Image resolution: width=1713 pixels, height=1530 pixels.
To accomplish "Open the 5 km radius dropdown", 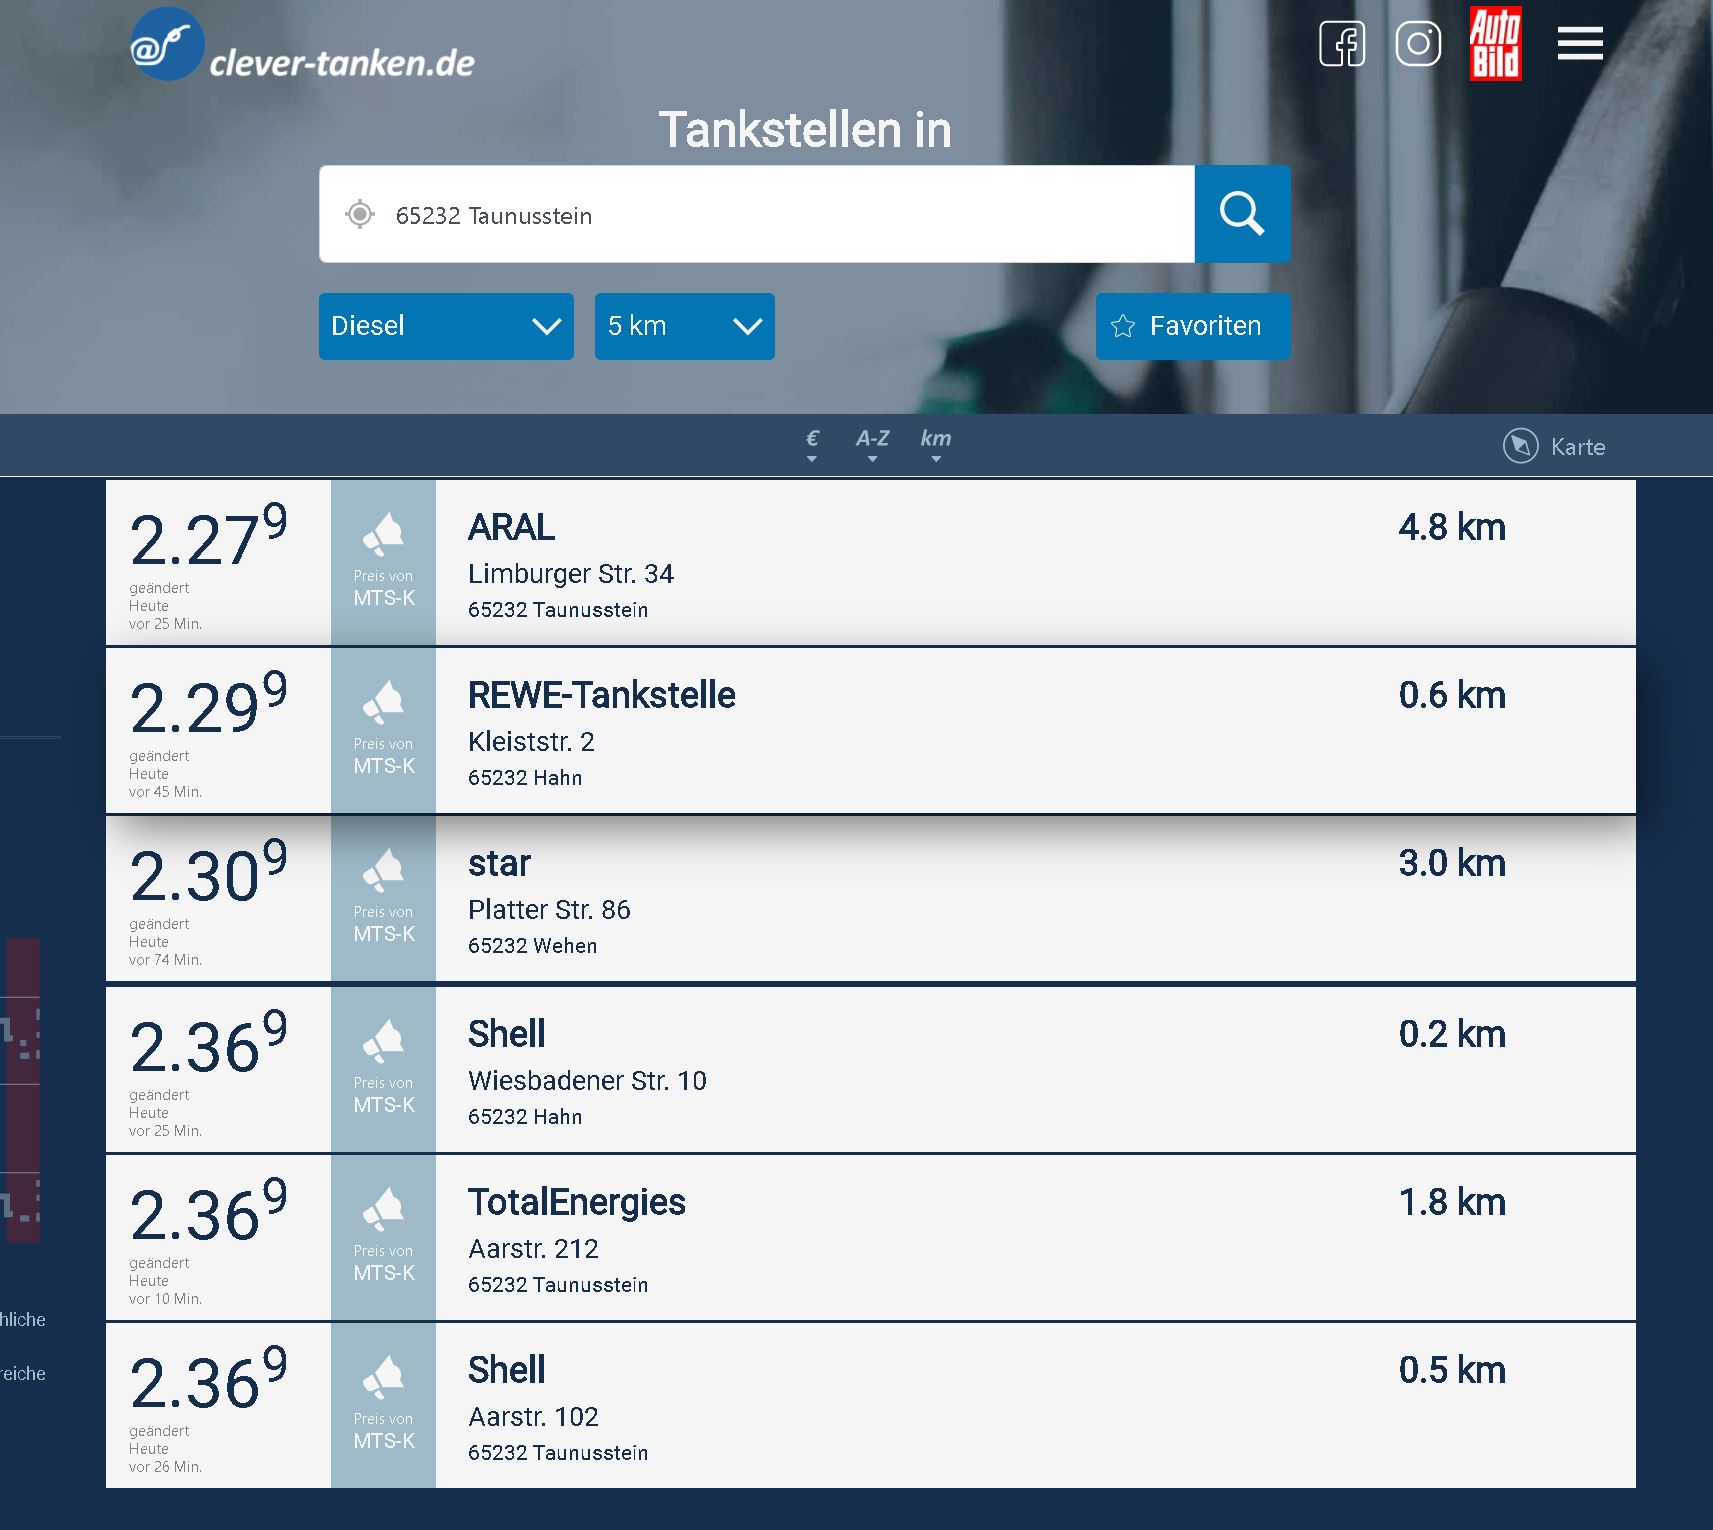I will (684, 326).
